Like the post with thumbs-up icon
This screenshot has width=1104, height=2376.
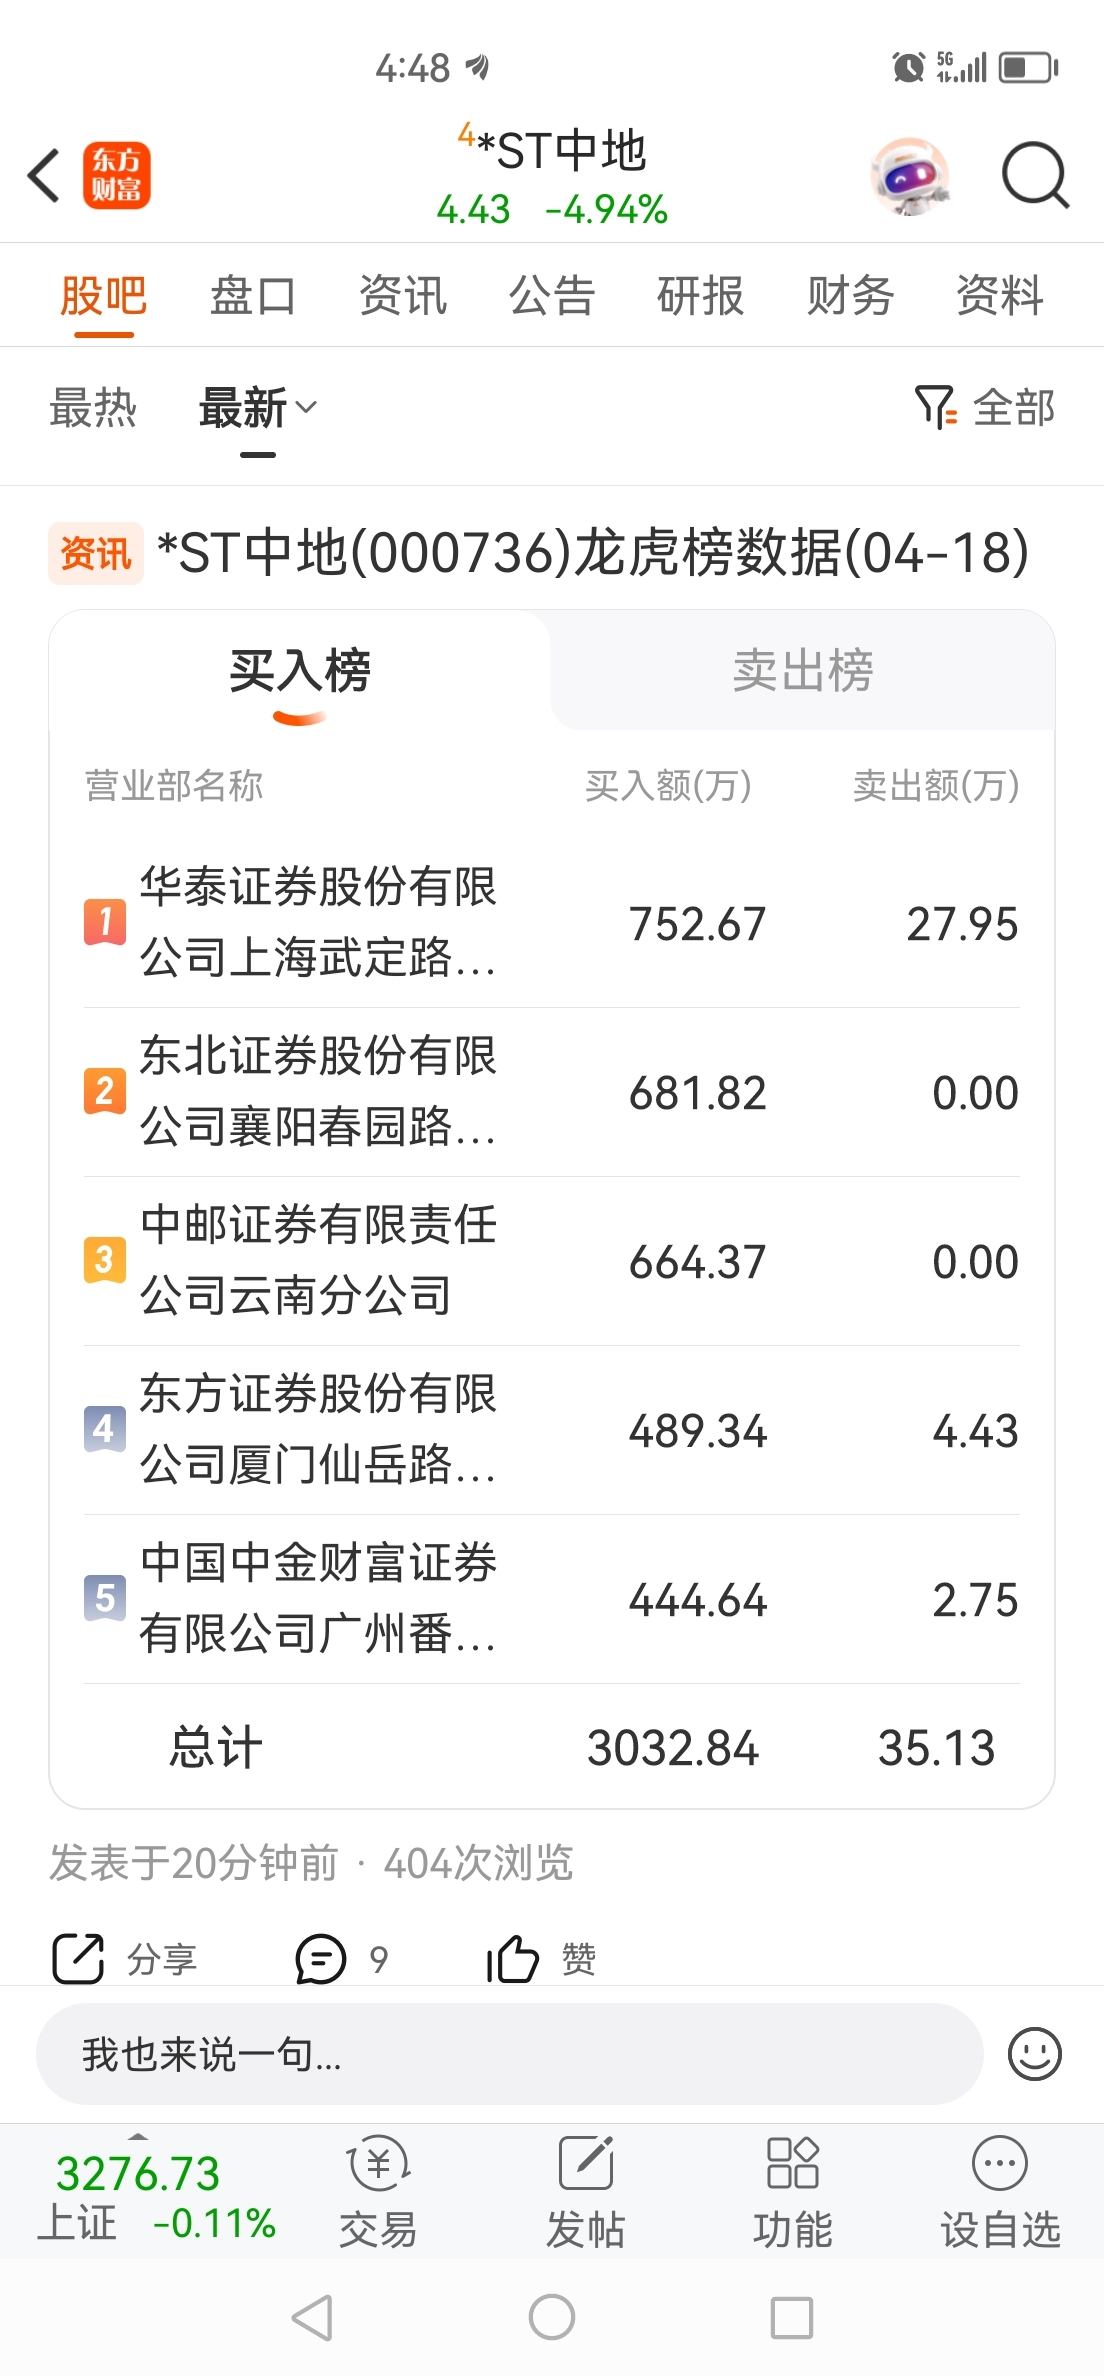tap(513, 1958)
